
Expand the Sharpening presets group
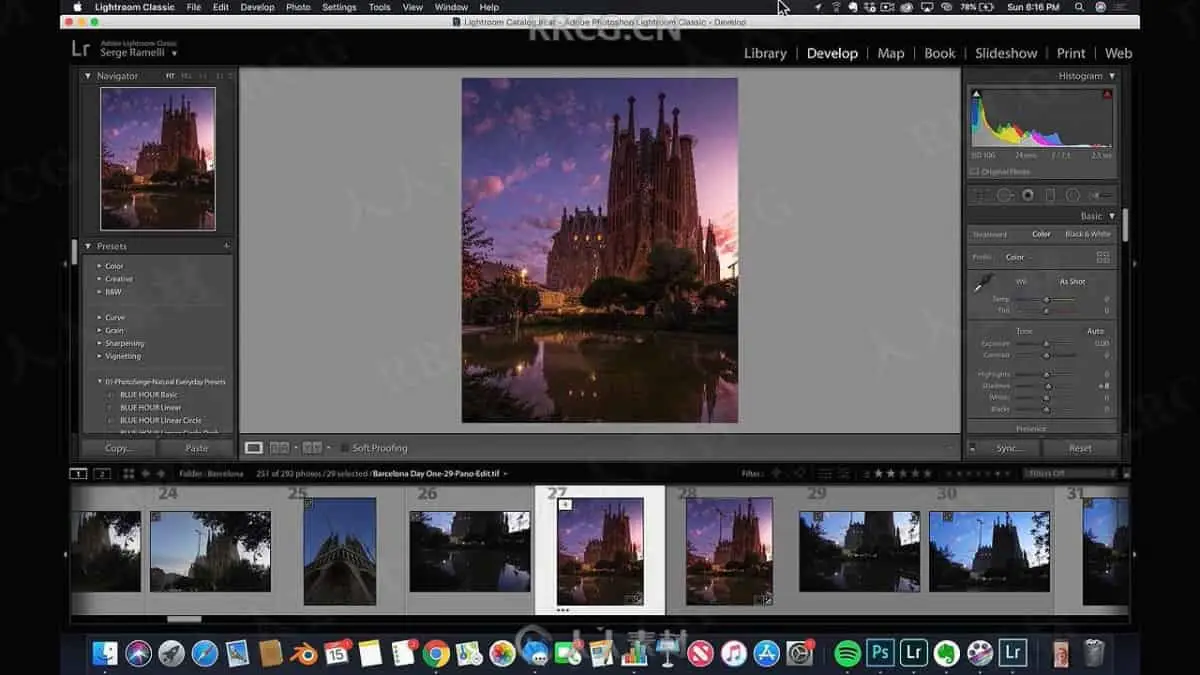tap(99, 343)
